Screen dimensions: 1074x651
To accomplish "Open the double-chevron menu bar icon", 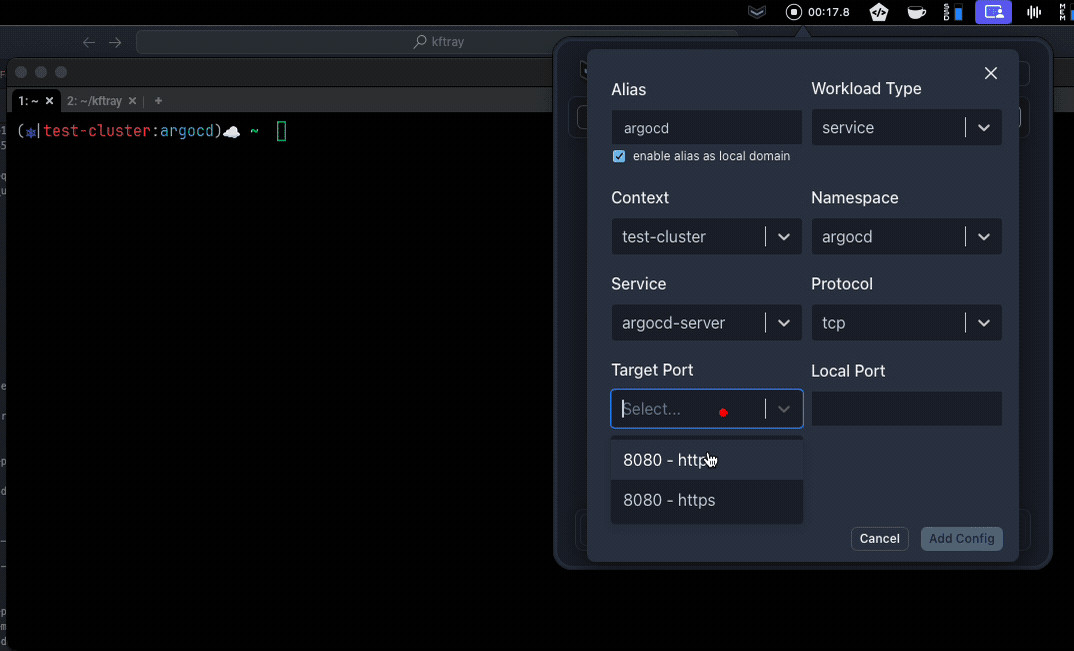I will (757, 12).
